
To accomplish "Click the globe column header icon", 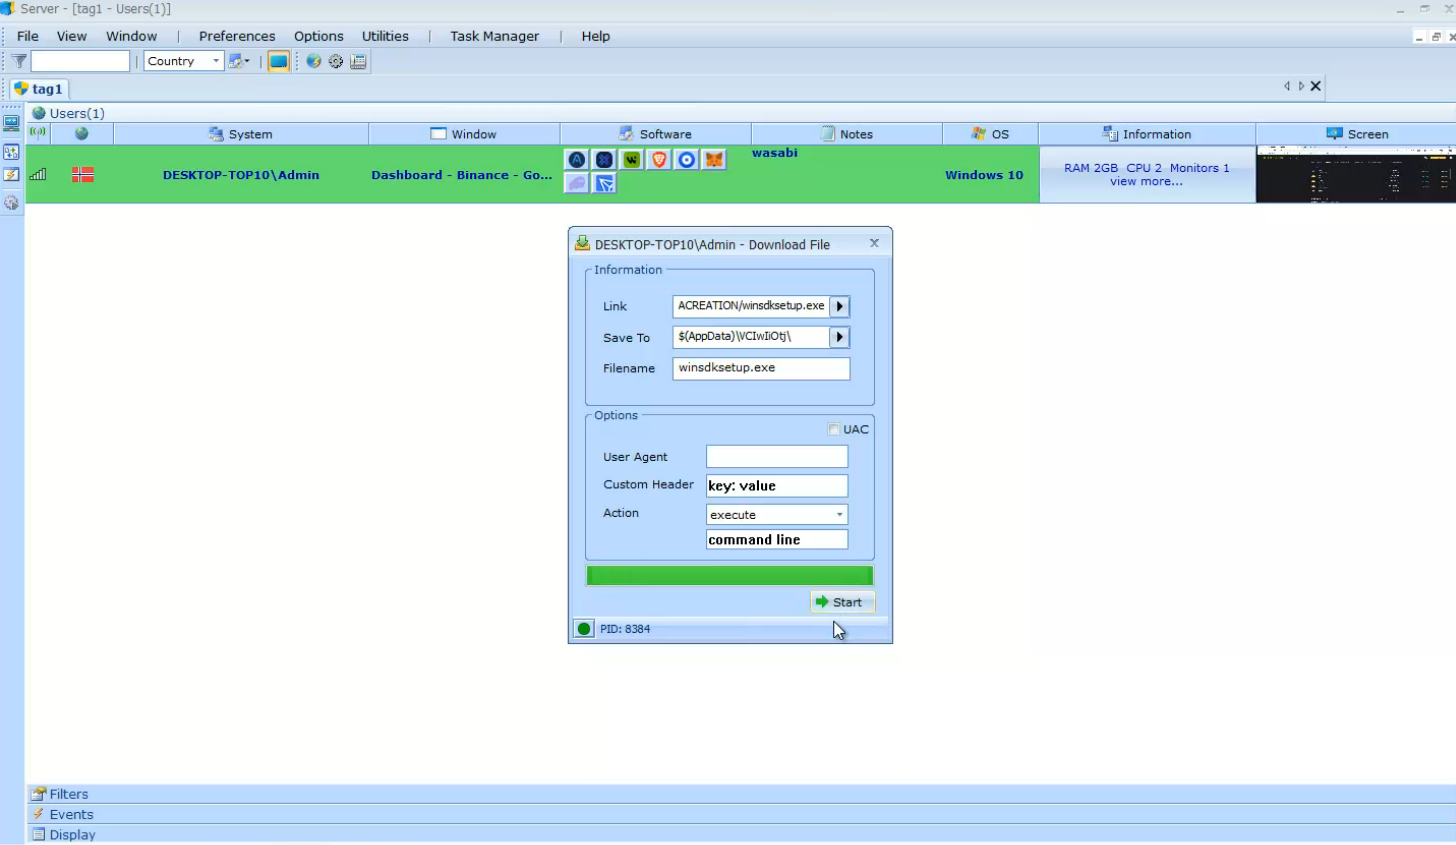I will coord(82,133).
